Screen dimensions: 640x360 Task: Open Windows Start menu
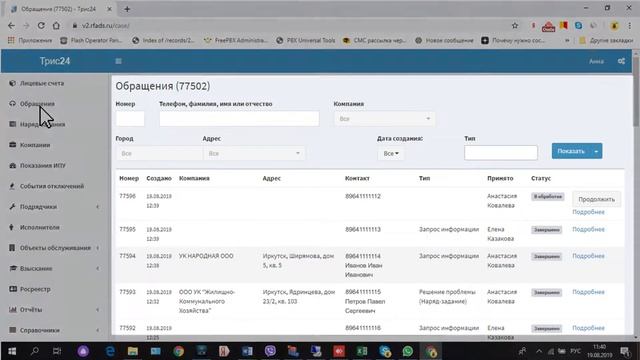click(12, 351)
